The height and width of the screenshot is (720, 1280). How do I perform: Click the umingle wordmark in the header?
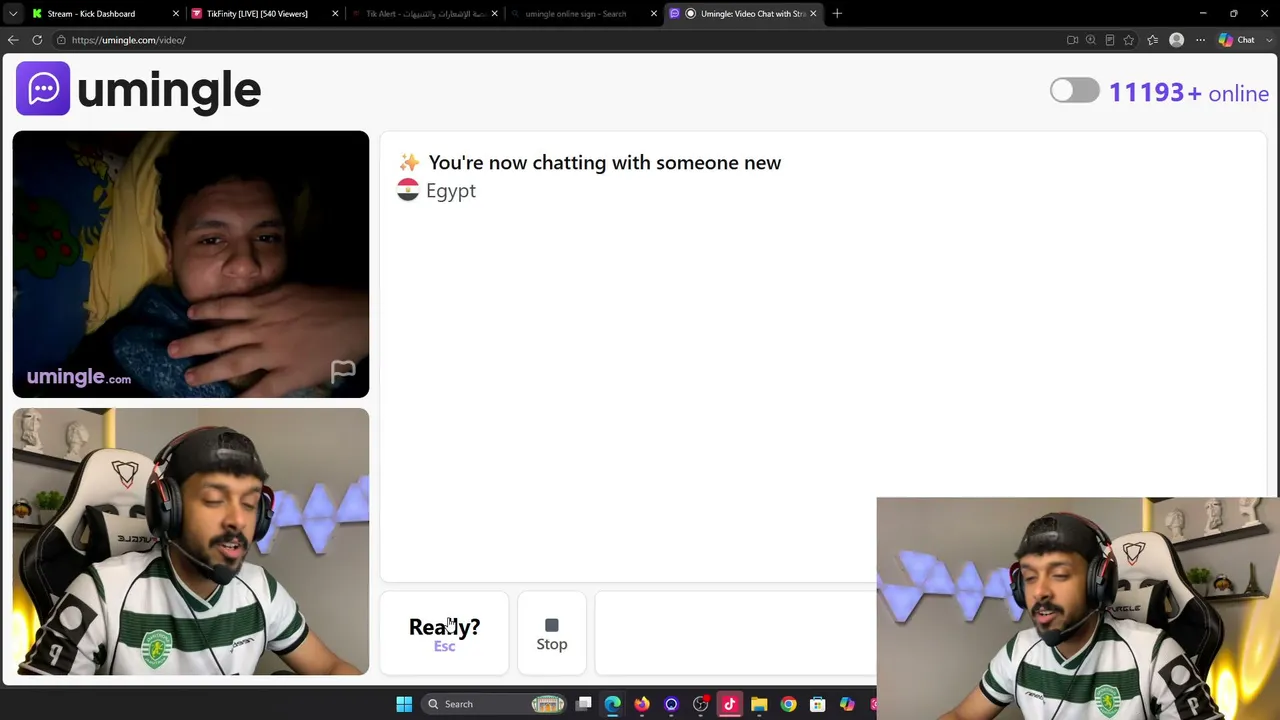(x=169, y=90)
